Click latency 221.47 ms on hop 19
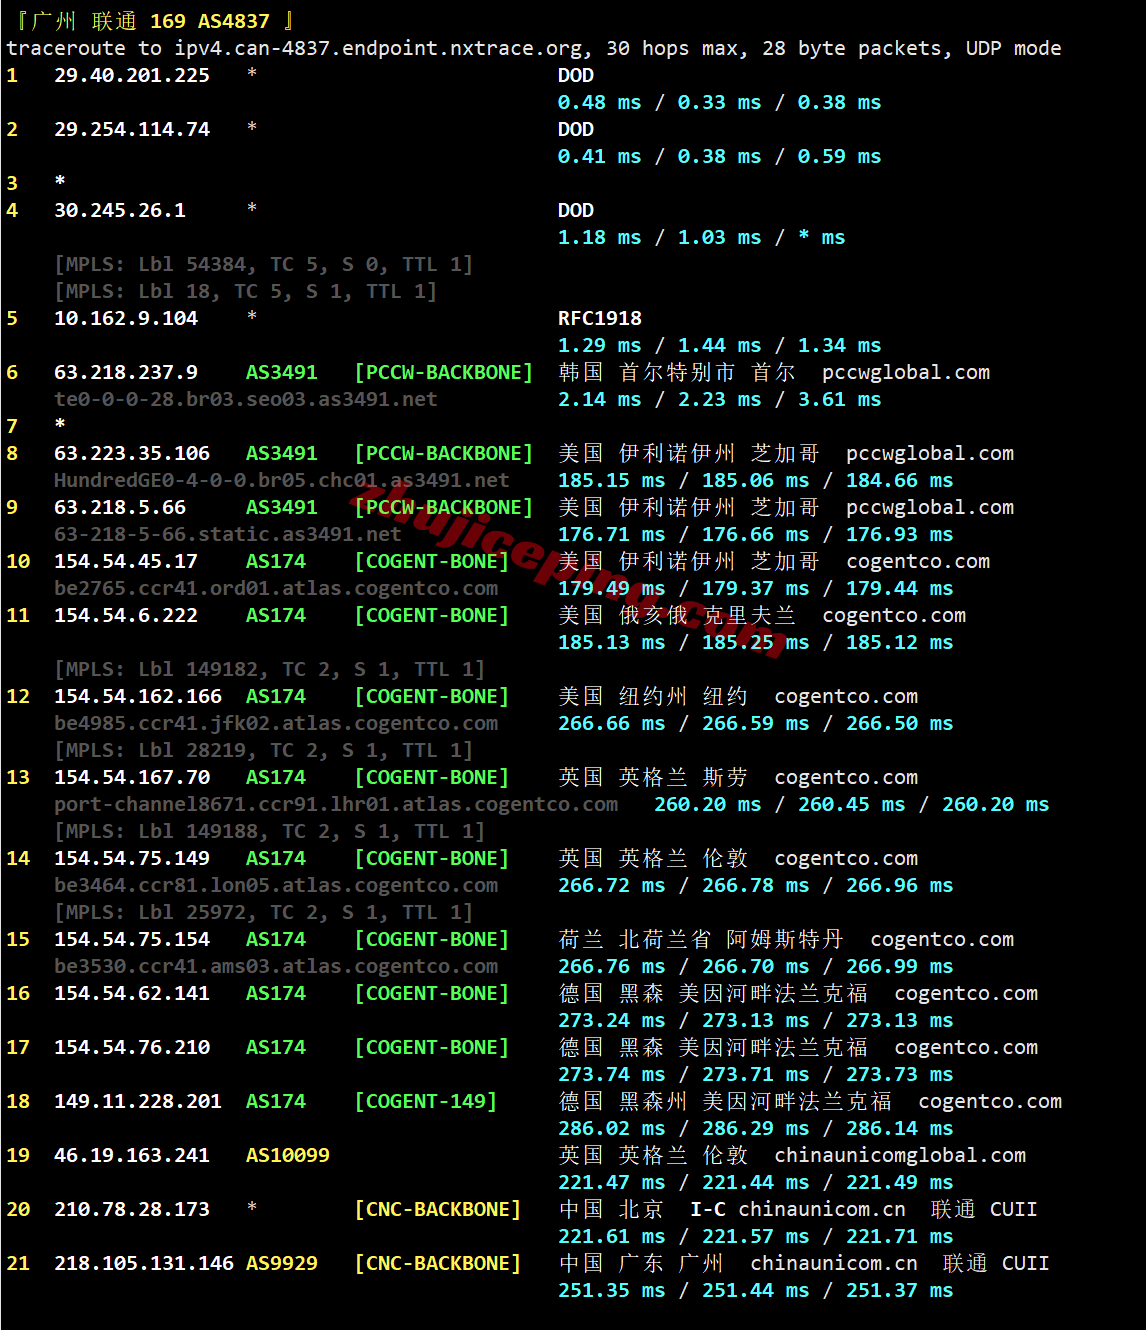 pos(611,1182)
